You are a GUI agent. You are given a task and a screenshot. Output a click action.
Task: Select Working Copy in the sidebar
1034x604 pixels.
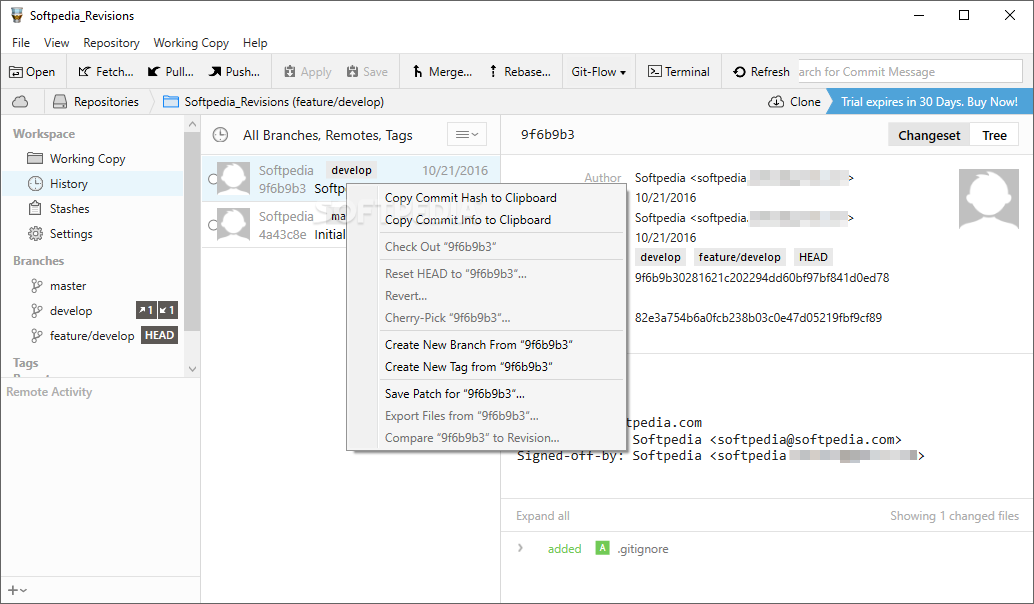point(93,159)
